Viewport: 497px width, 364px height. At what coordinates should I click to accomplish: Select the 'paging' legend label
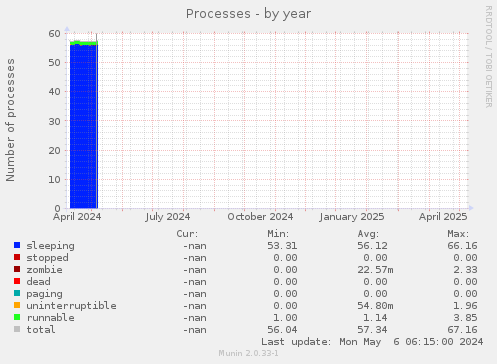click(44, 294)
